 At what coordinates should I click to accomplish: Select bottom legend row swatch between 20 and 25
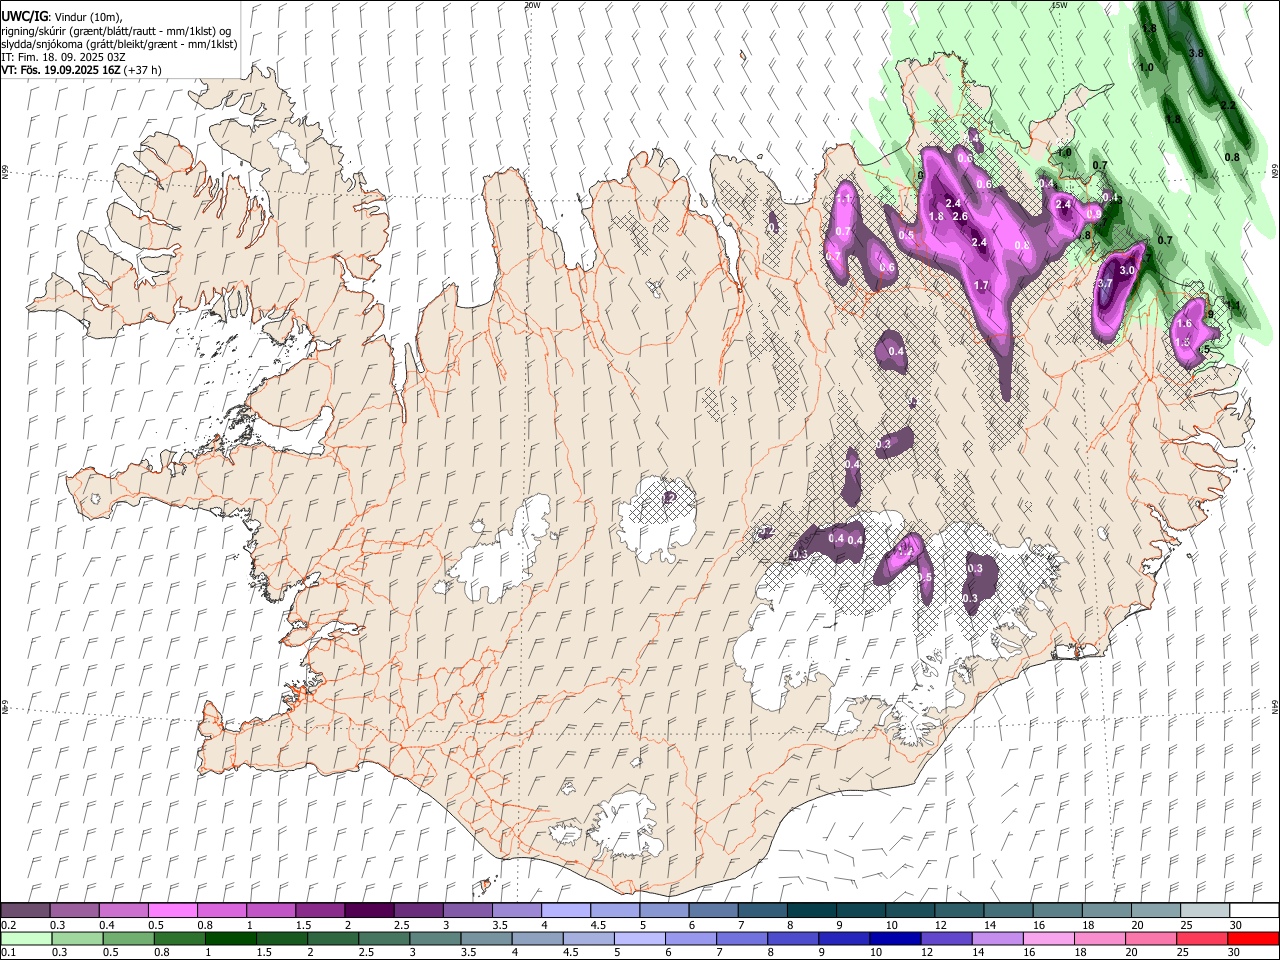(x=1152, y=938)
